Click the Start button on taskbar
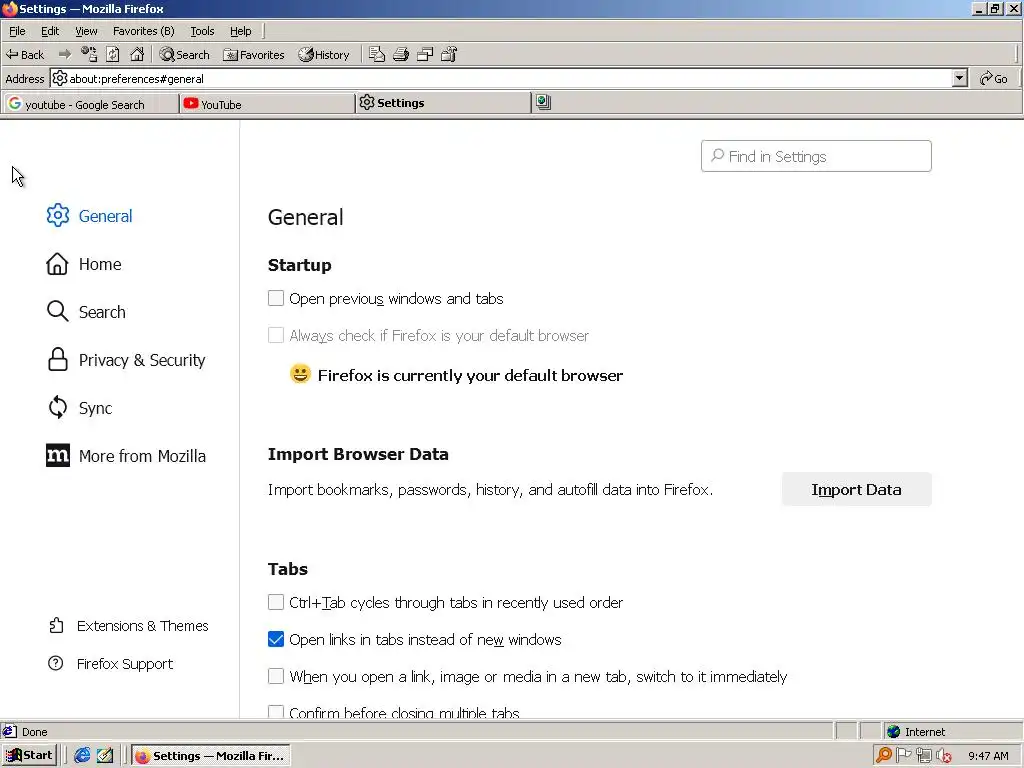 [x=30, y=756]
